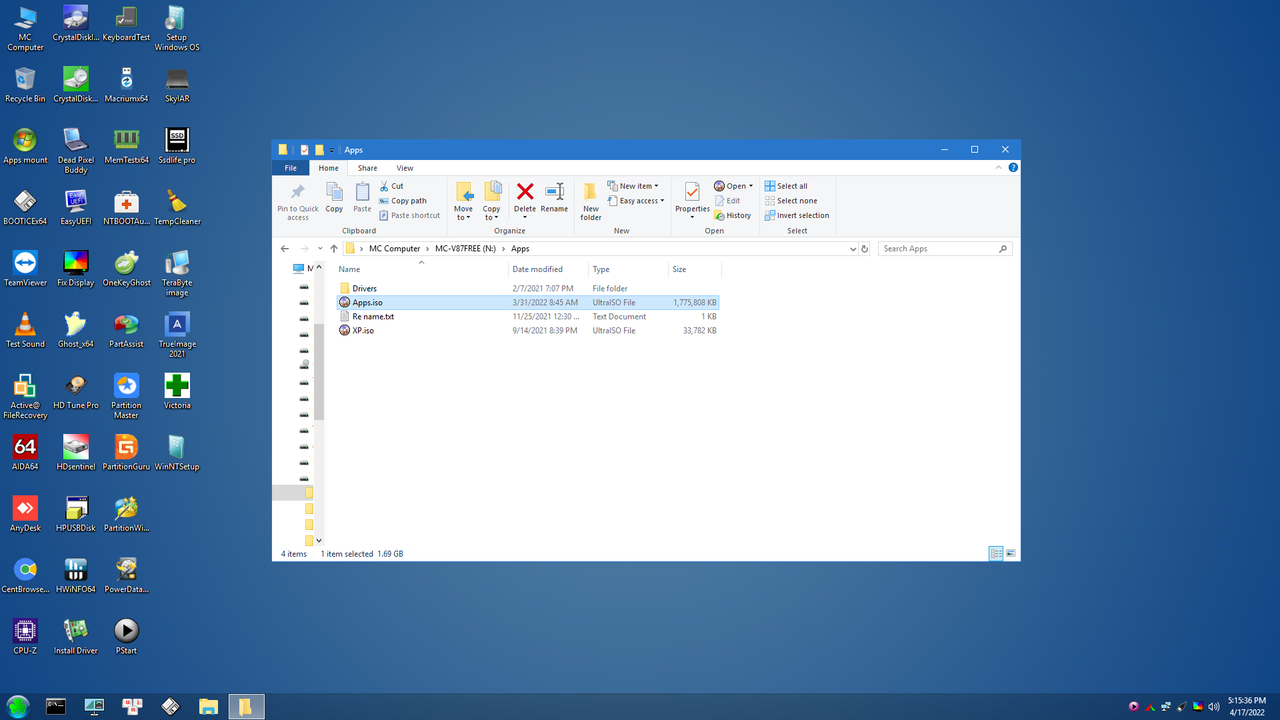
Task: Switch to details view mode
Action: [x=996, y=553]
